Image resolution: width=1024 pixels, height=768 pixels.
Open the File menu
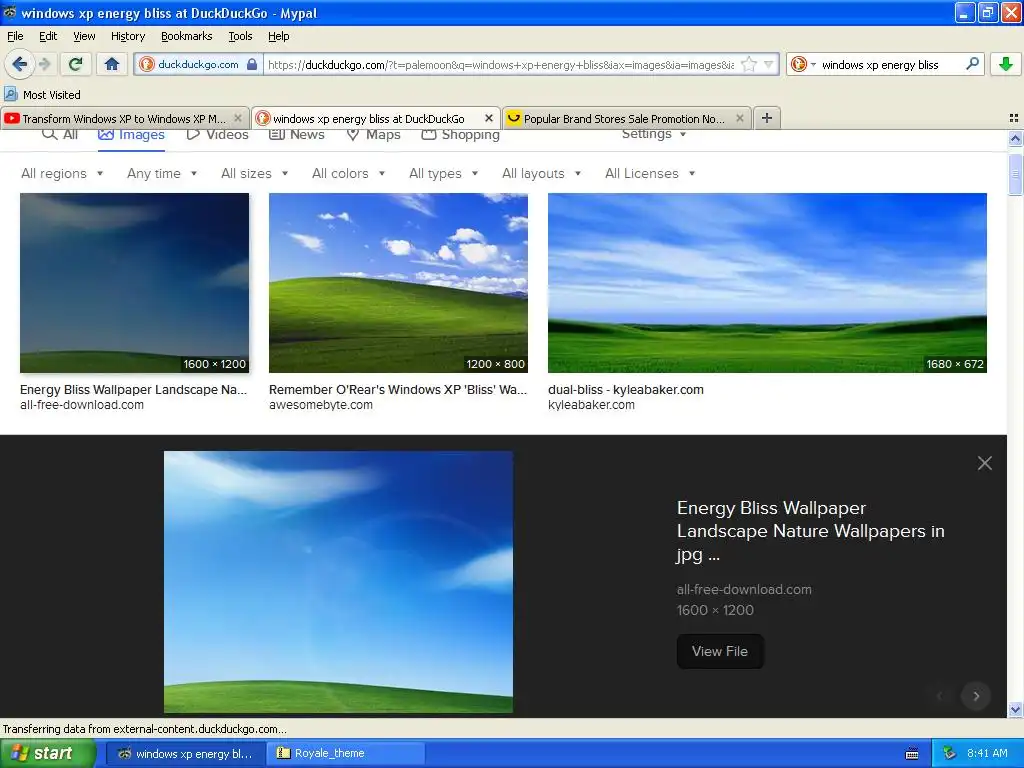15,36
